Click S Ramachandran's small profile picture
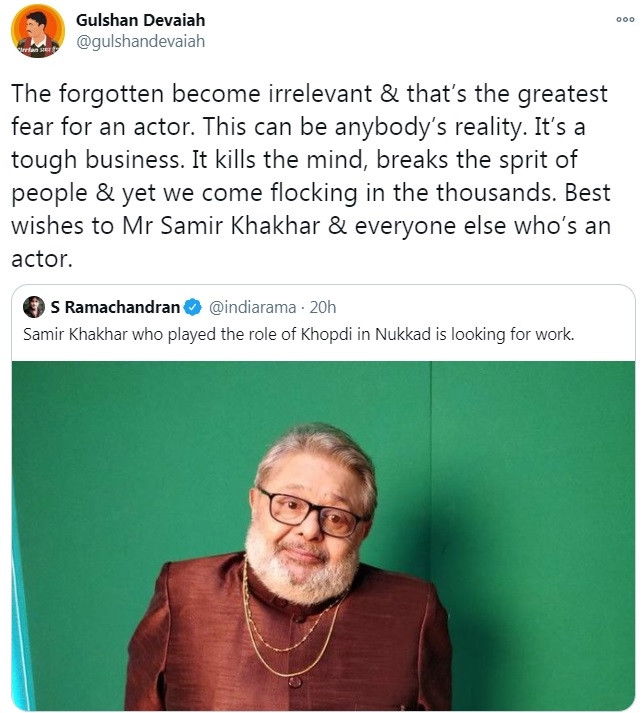This screenshot has width=643, height=713. 34,307
